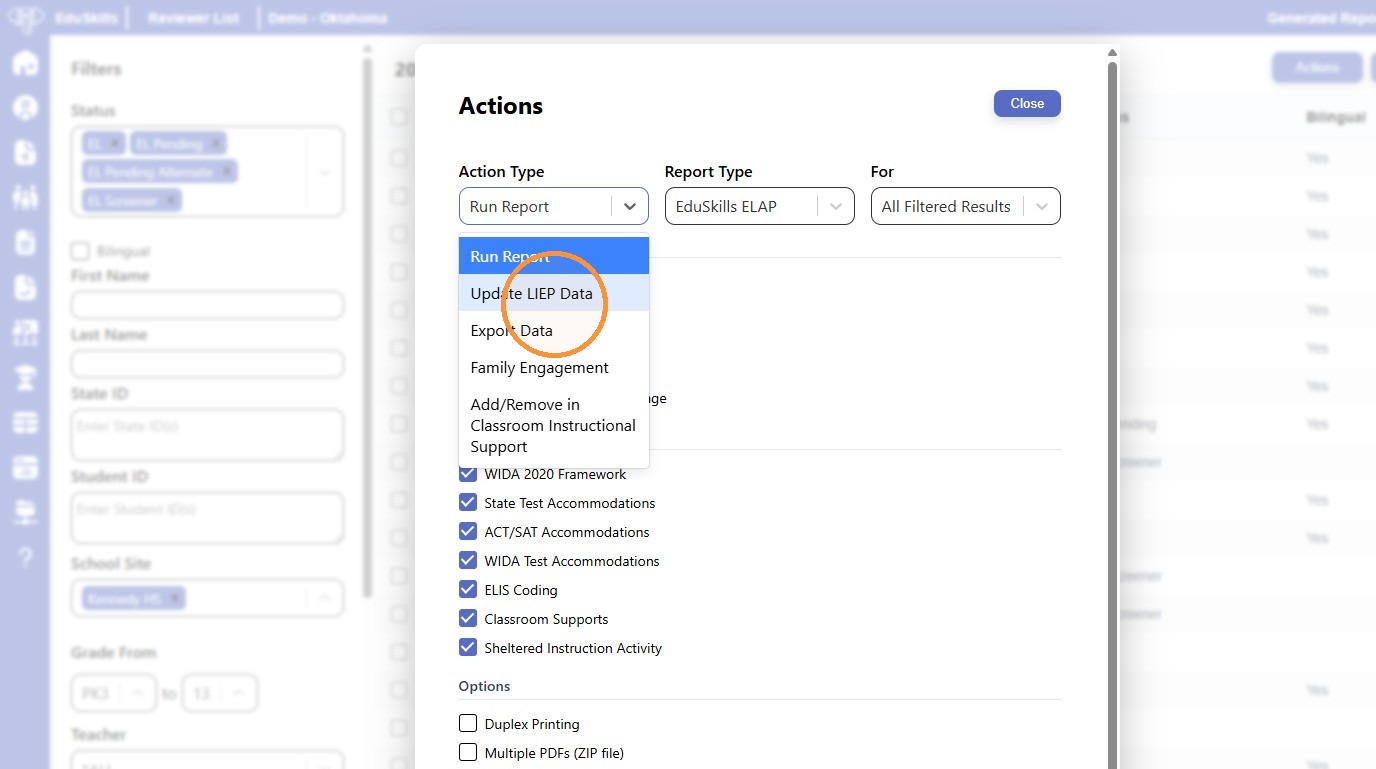This screenshot has height=769, width=1376.
Task: Uncheck WIDA Test Accommodations
Action: [468, 560]
